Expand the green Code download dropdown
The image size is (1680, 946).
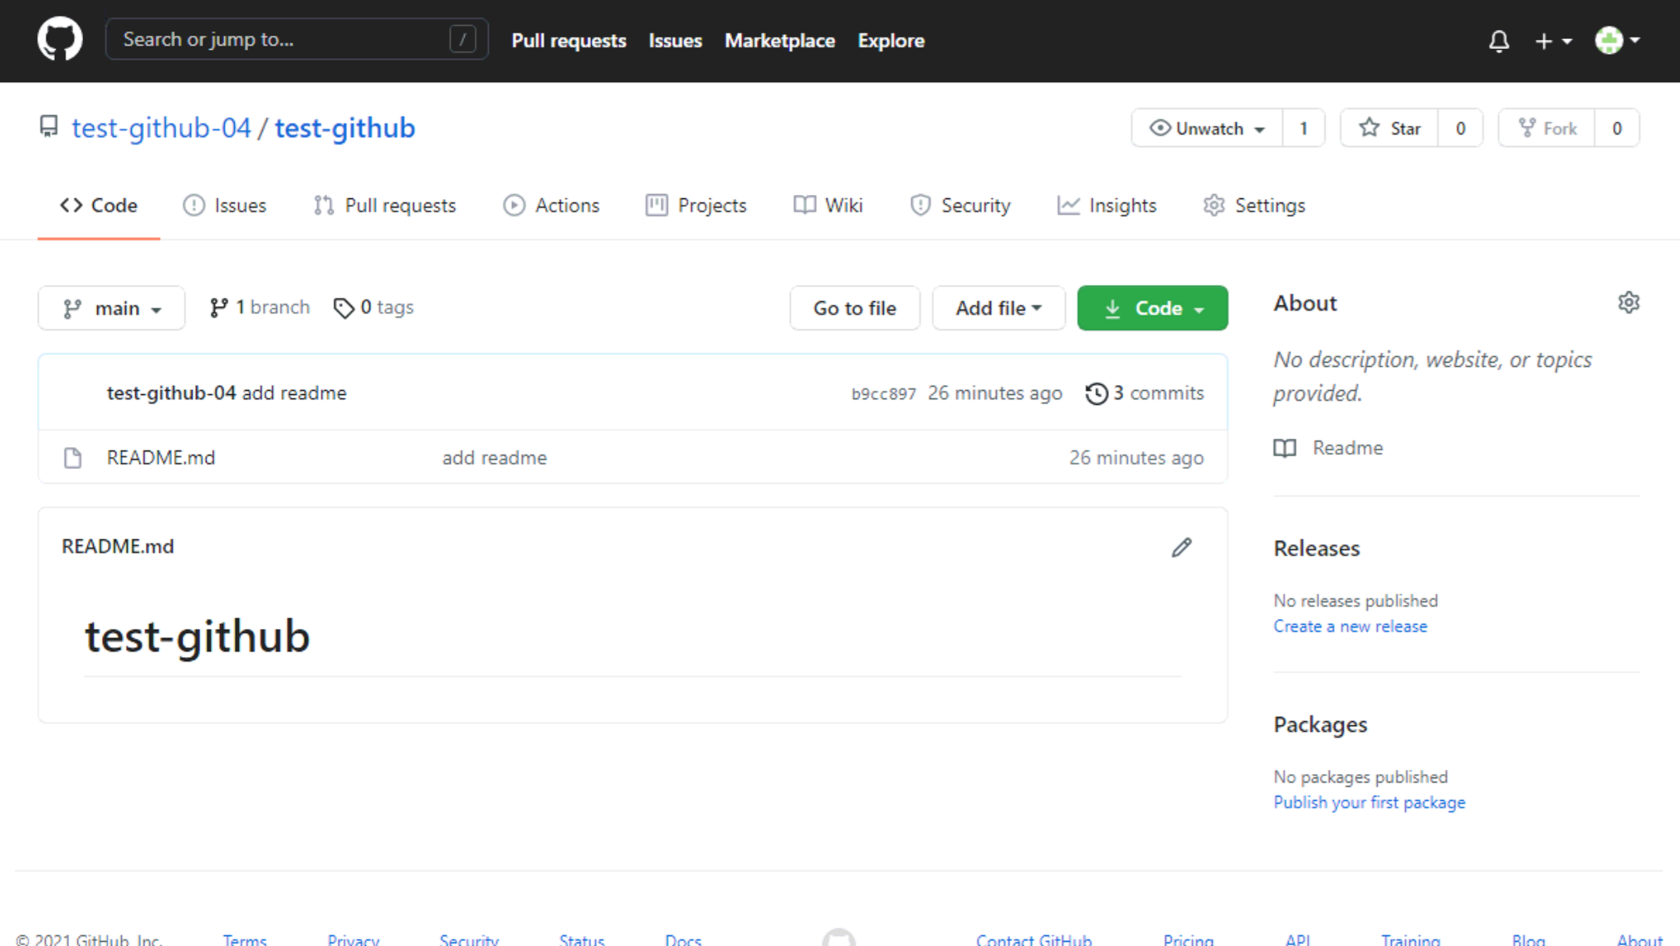click(x=1152, y=308)
